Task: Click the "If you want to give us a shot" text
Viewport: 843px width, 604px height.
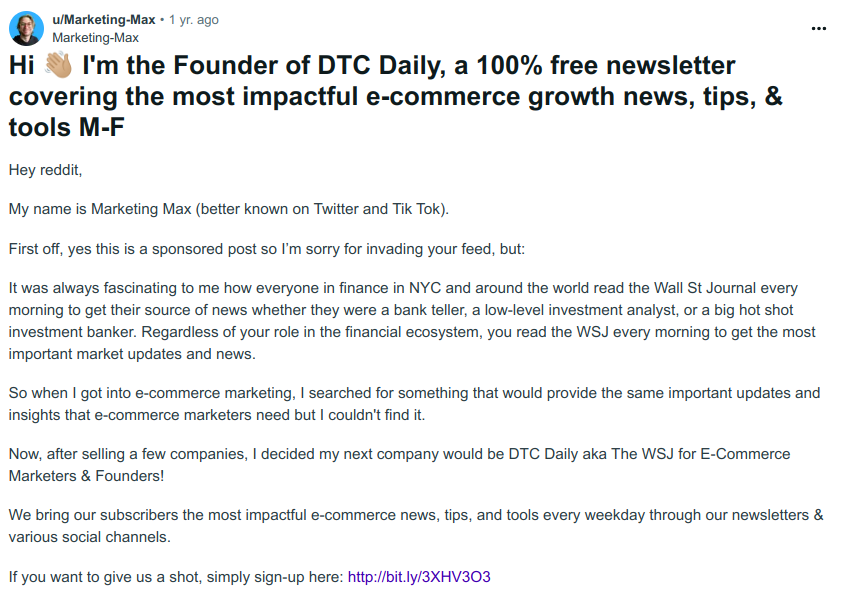Action: (175, 577)
